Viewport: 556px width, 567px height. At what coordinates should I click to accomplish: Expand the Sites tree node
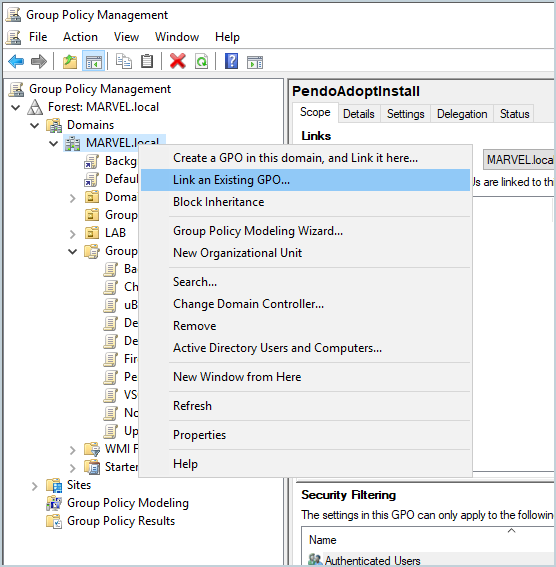click(x=35, y=486)
